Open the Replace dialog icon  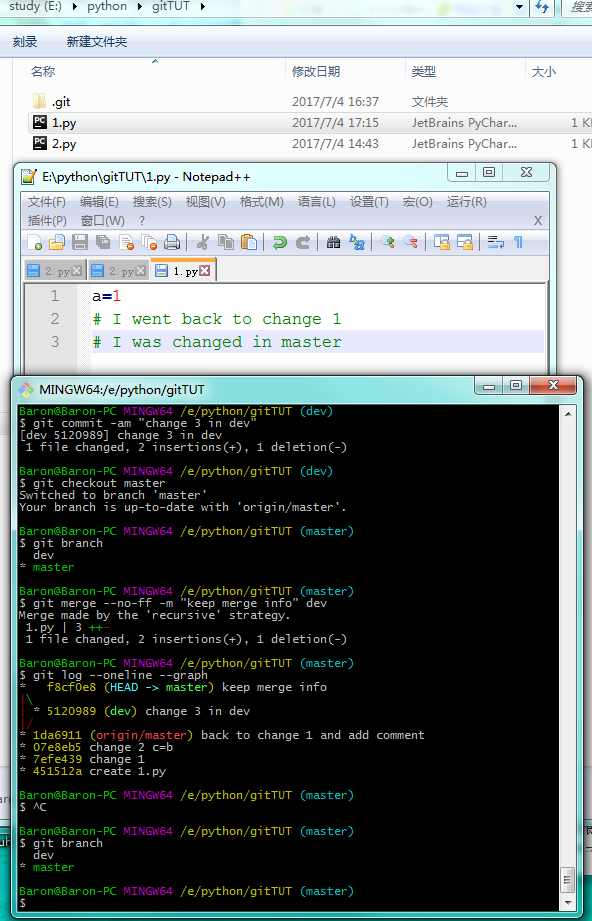(356, 242)
